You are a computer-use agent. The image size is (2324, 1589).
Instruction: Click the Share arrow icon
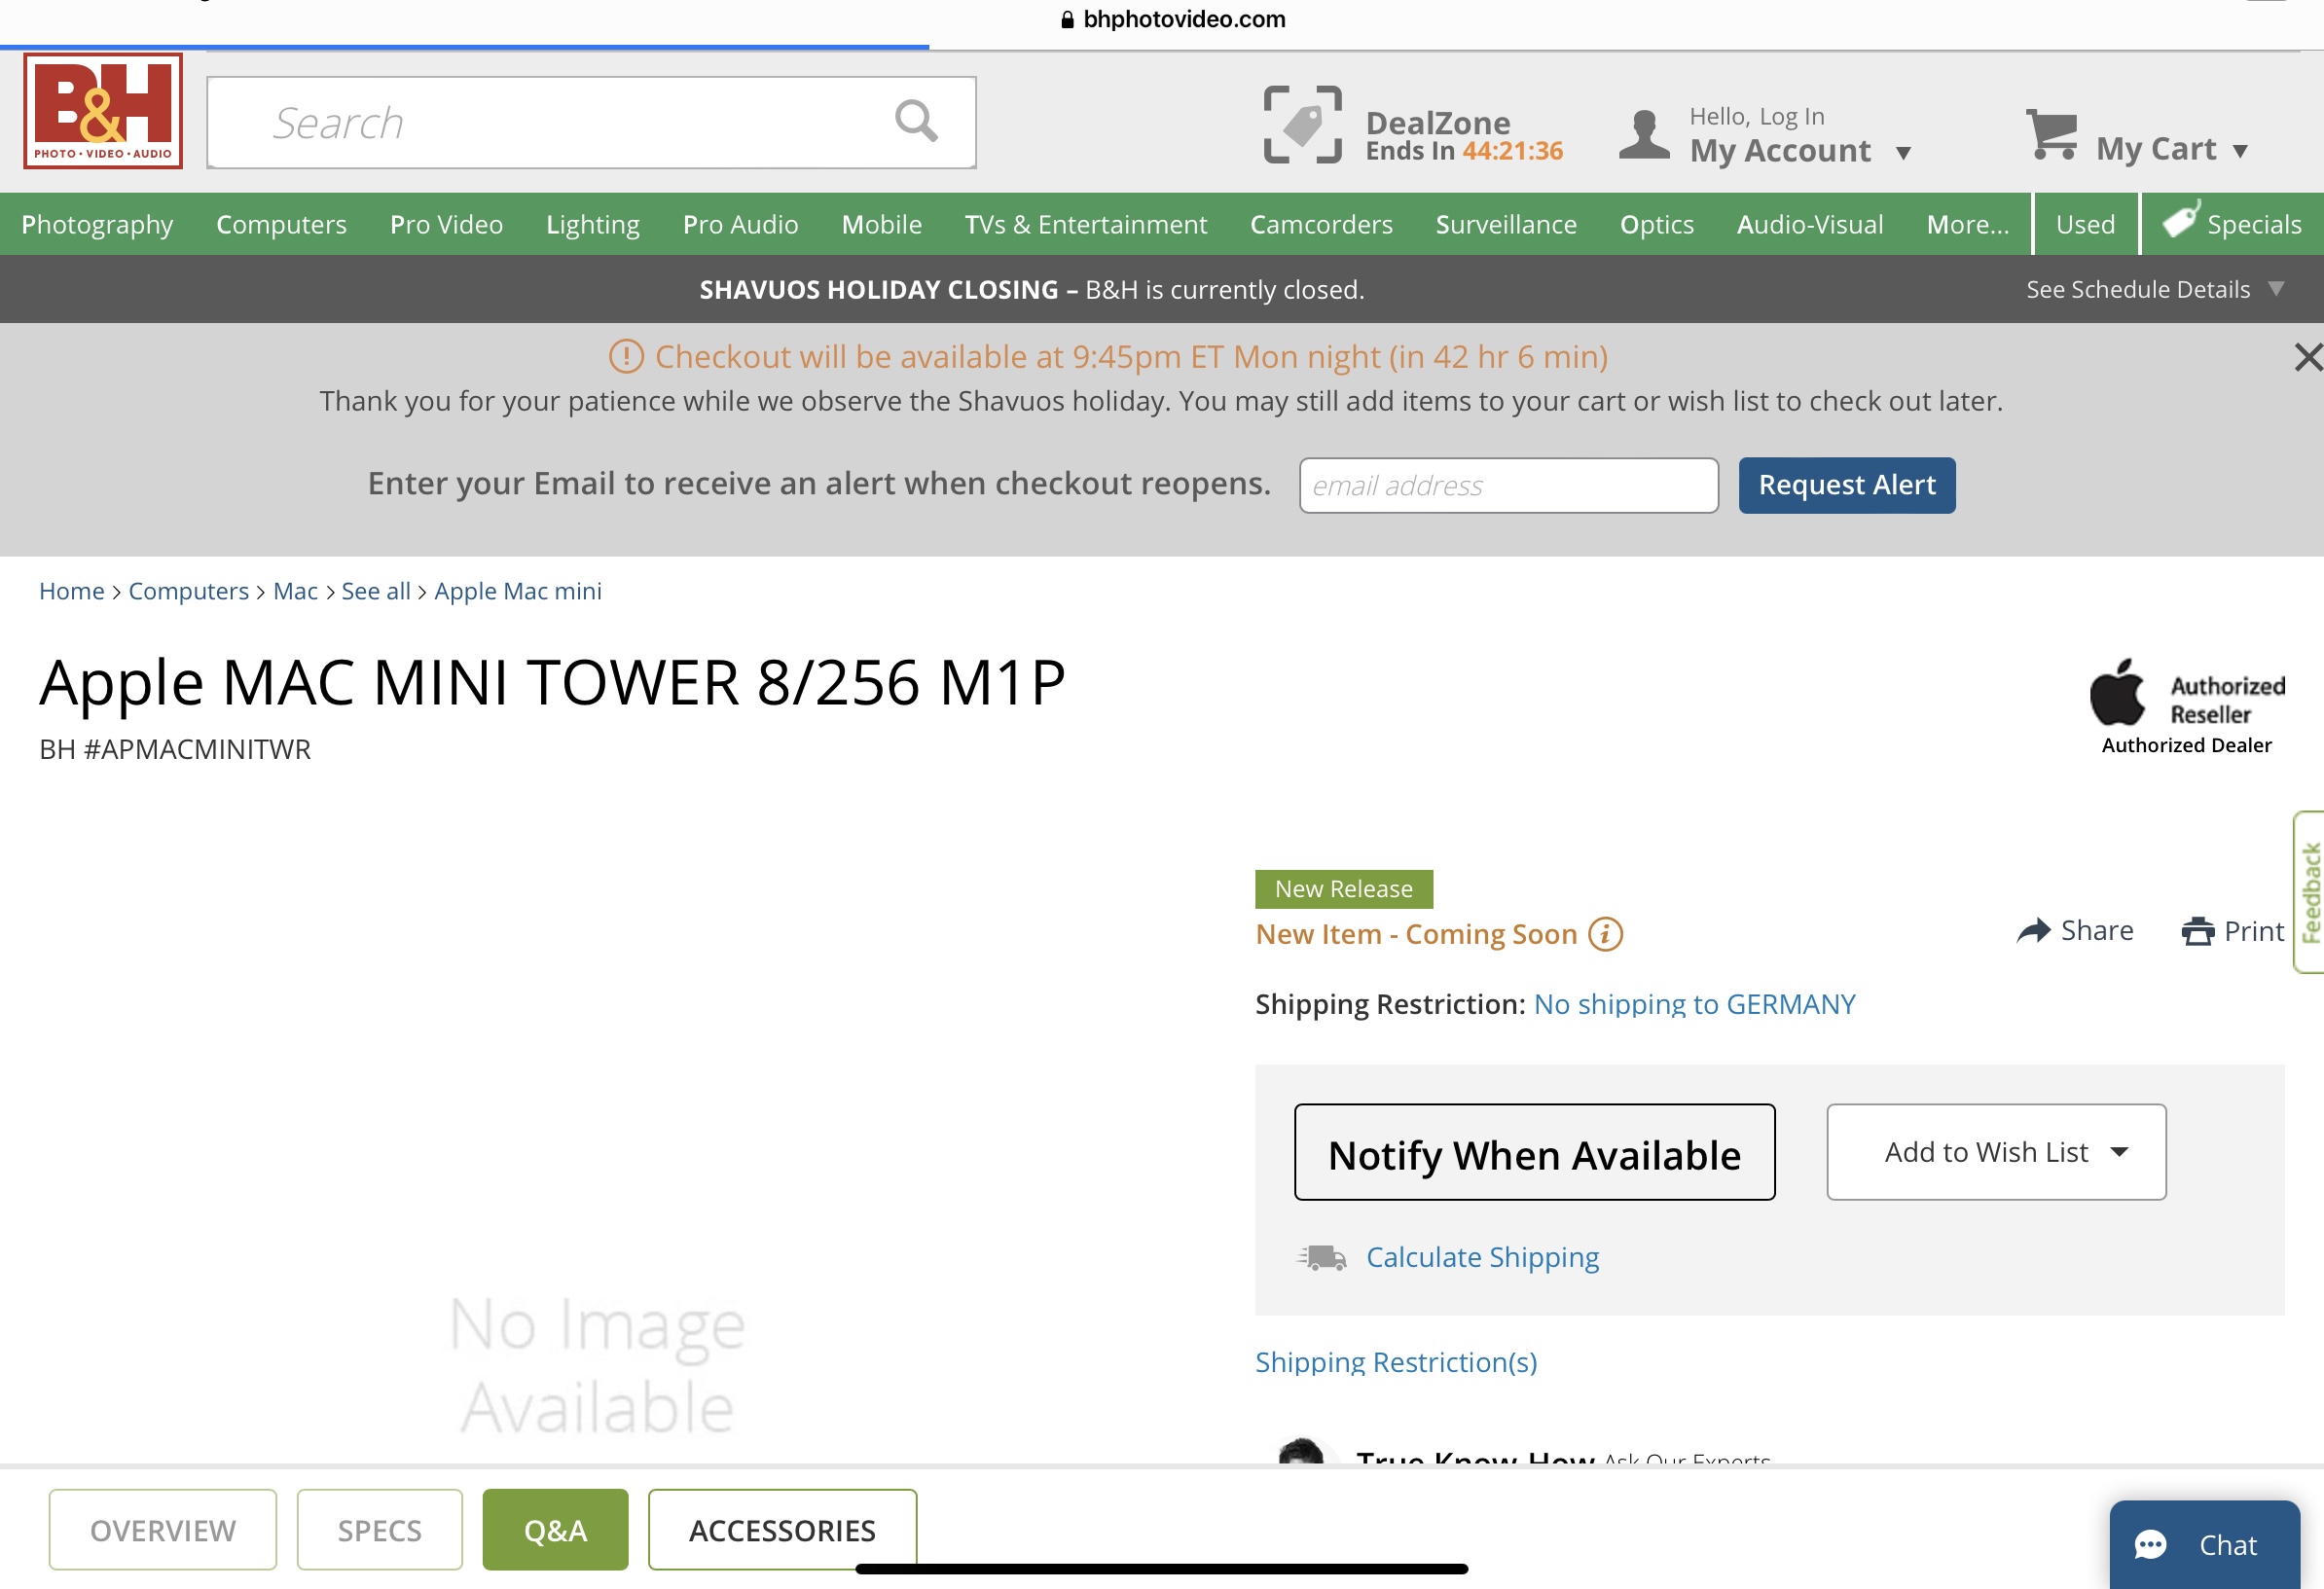(x=2033, y=931)
